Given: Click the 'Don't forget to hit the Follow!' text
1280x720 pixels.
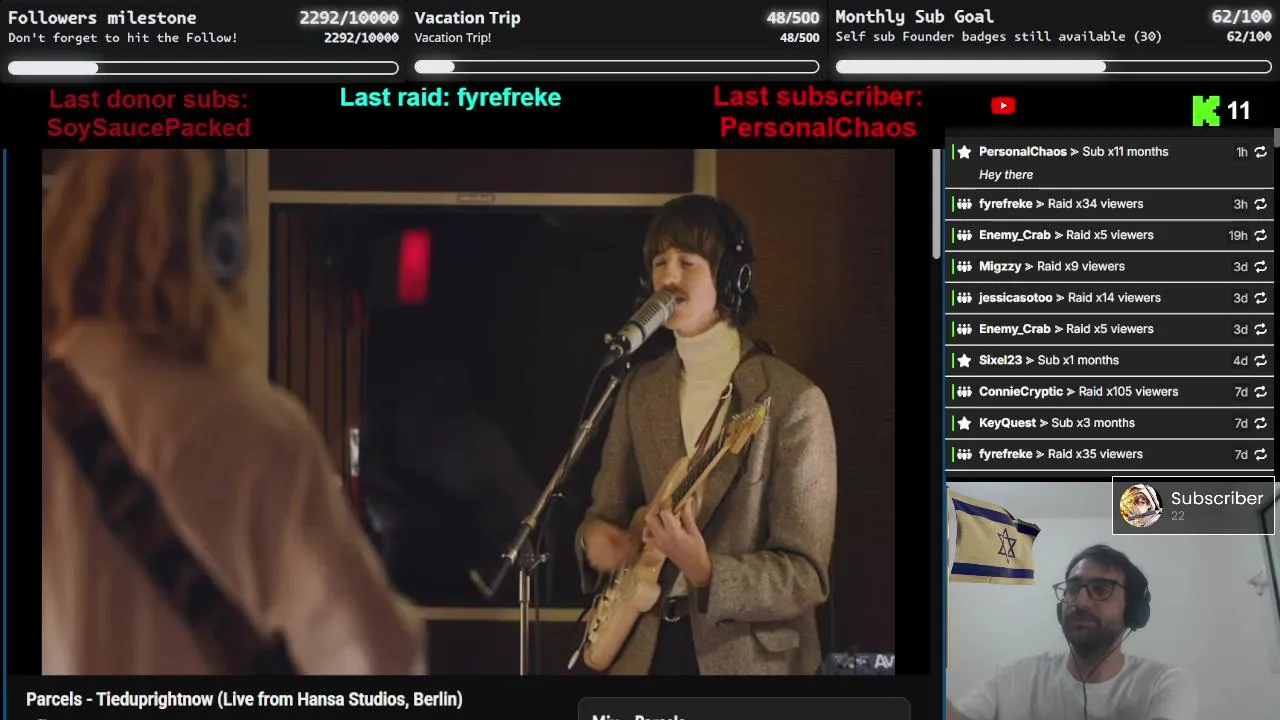Looking at the screenshot, I should tap(123, 37).
